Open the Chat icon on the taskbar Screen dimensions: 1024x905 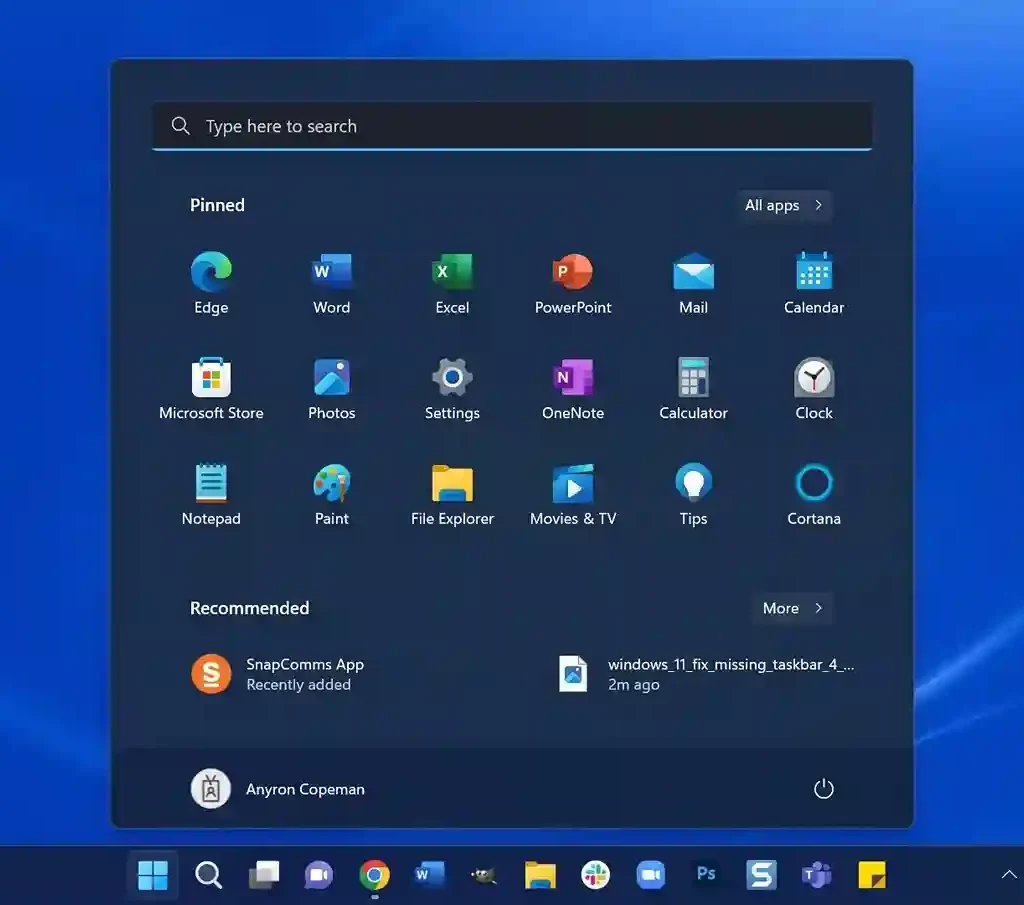pos(319,874)
